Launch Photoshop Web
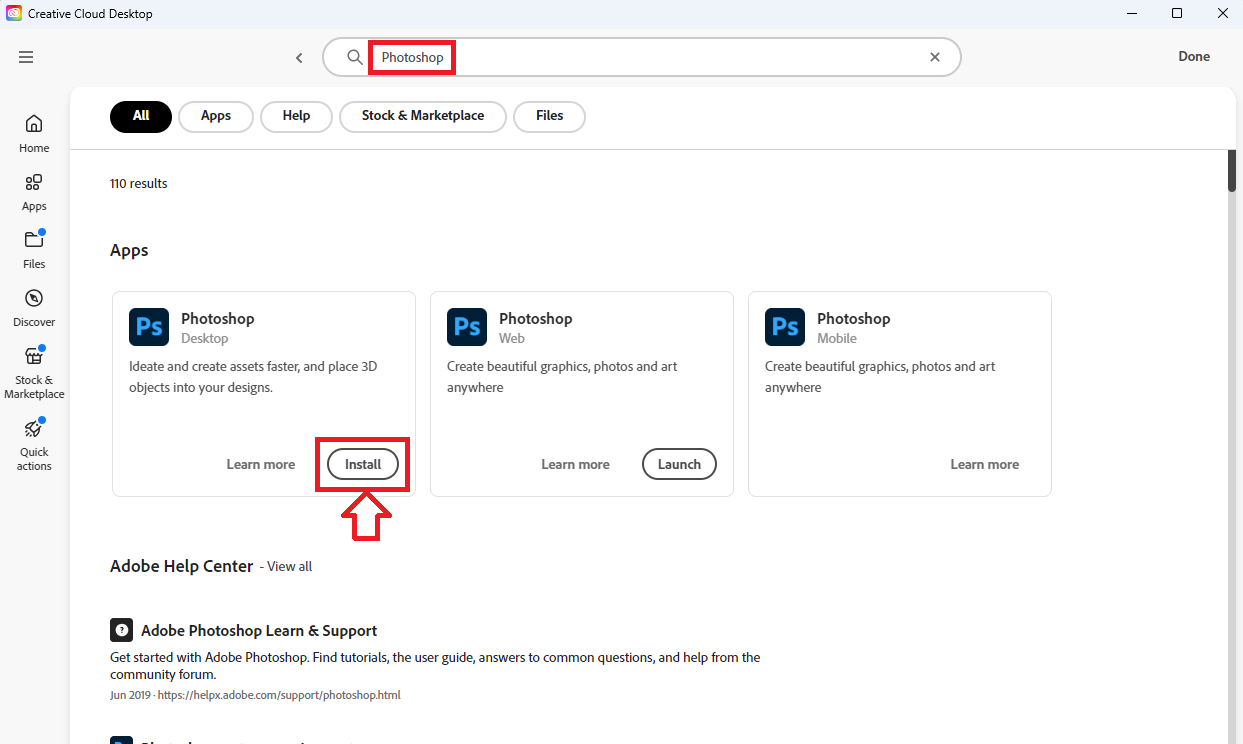The width and height of the screenshot is (1243, 744). [679, 464]
